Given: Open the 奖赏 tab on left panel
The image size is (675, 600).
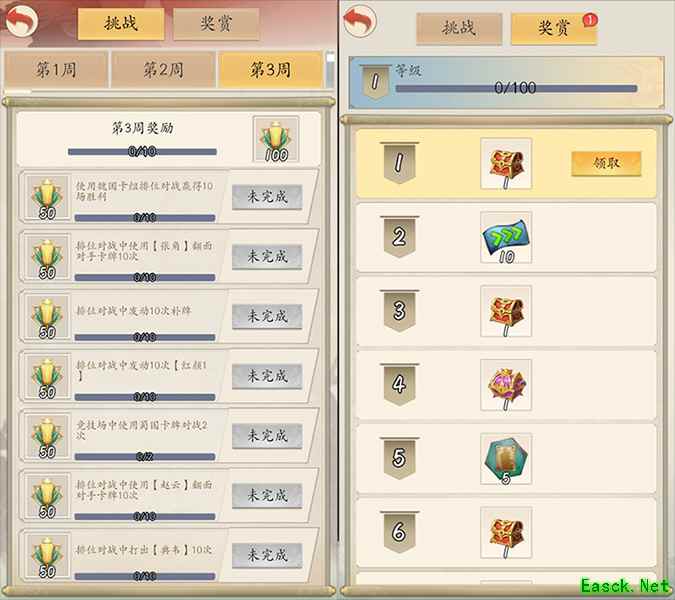Looking at the screenshot, I should coord(216,24).
